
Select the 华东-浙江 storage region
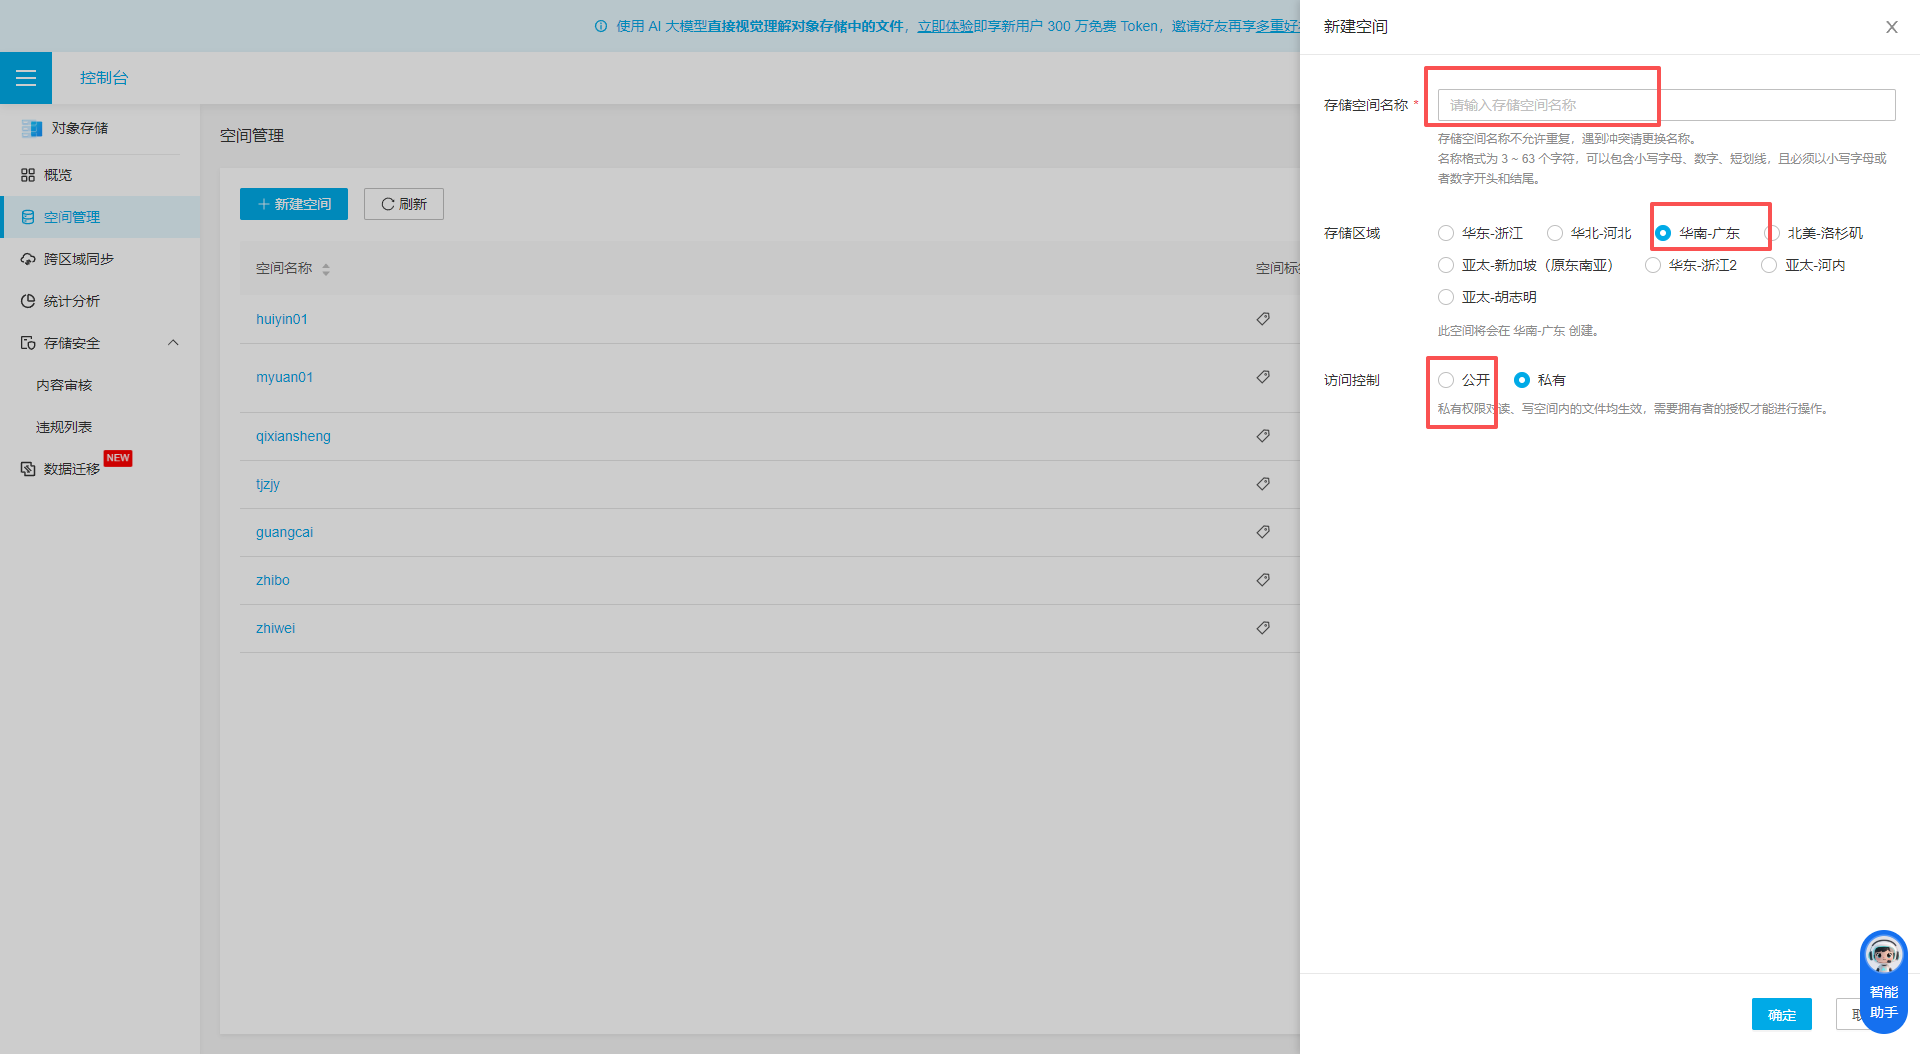(x=1446, y=233)
